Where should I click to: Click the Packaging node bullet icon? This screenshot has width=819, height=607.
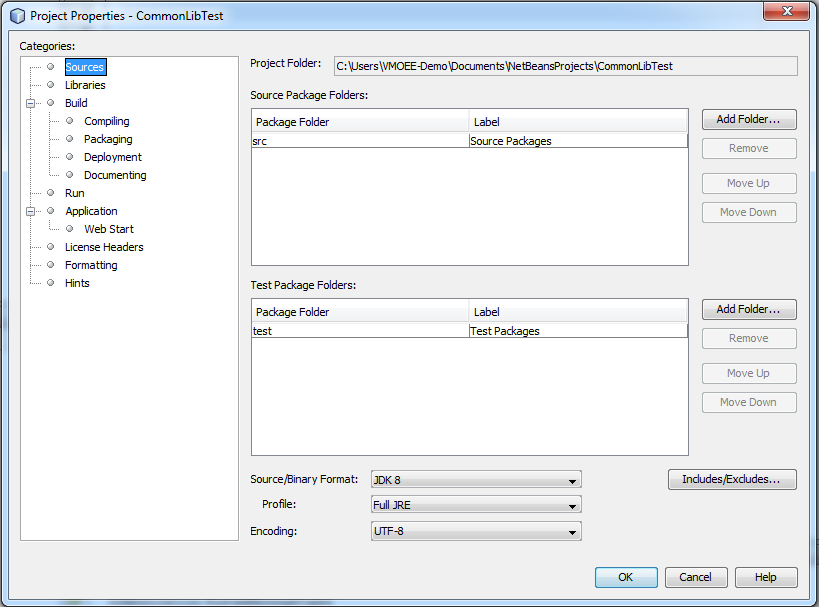click(x=69, y=138)
